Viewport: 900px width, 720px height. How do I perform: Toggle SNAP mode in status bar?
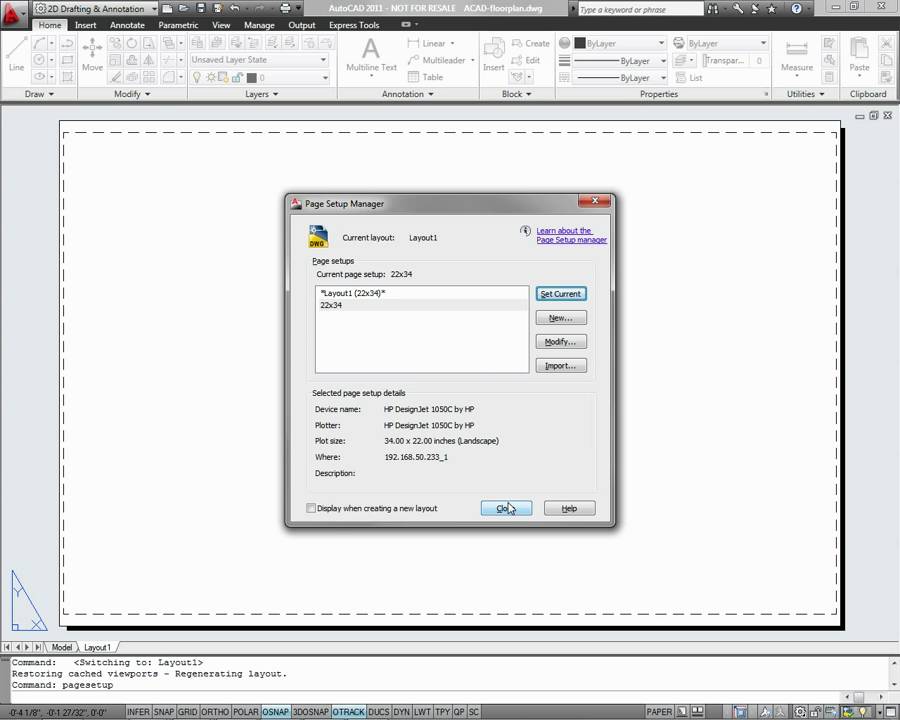[164, 712]
